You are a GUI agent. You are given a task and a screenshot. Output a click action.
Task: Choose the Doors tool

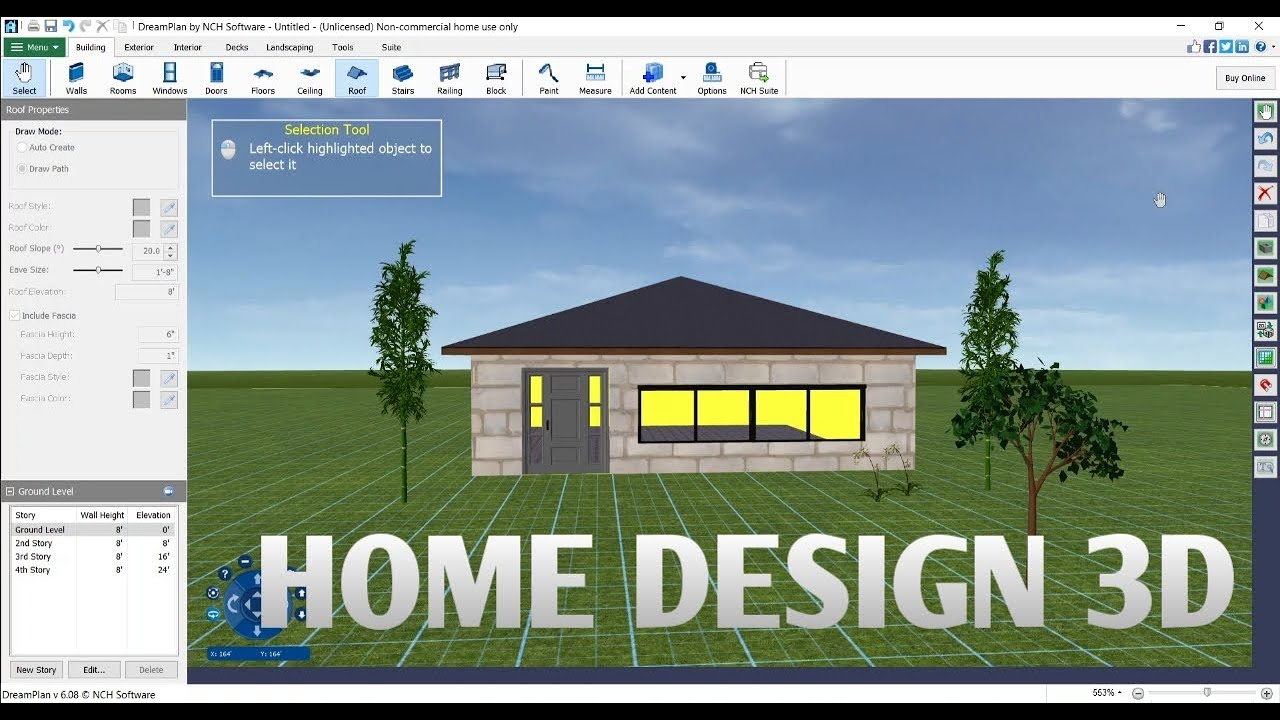tap(216, 78)
